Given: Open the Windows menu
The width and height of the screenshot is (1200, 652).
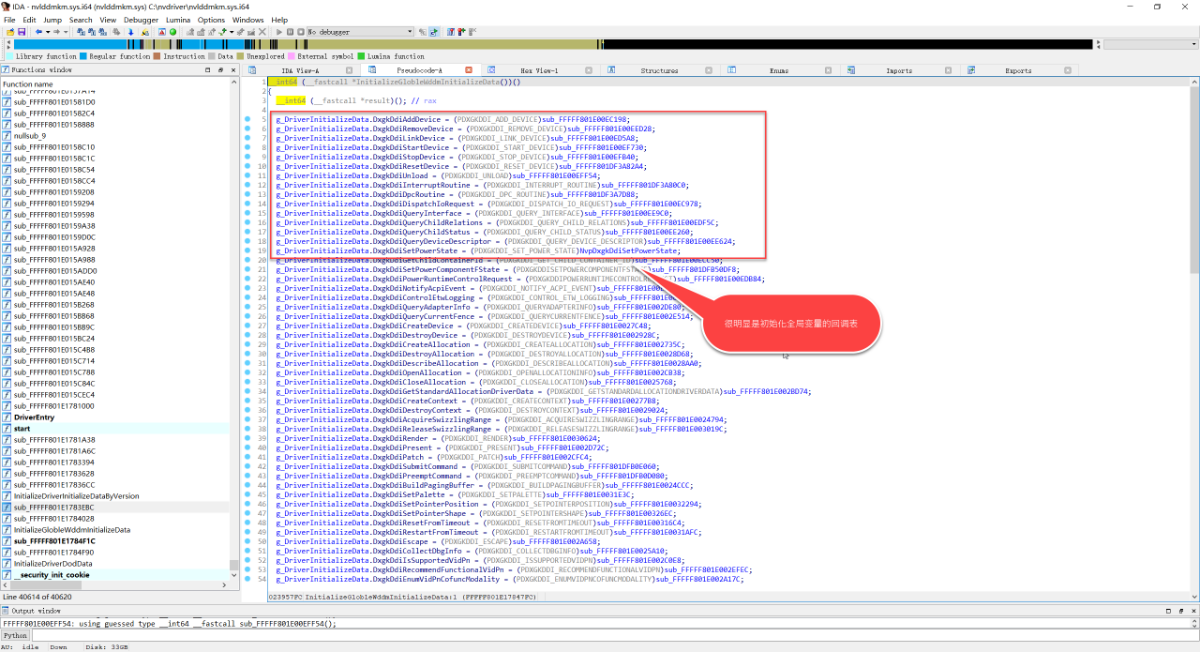Looking at the screenshot, I should (248, 19).
